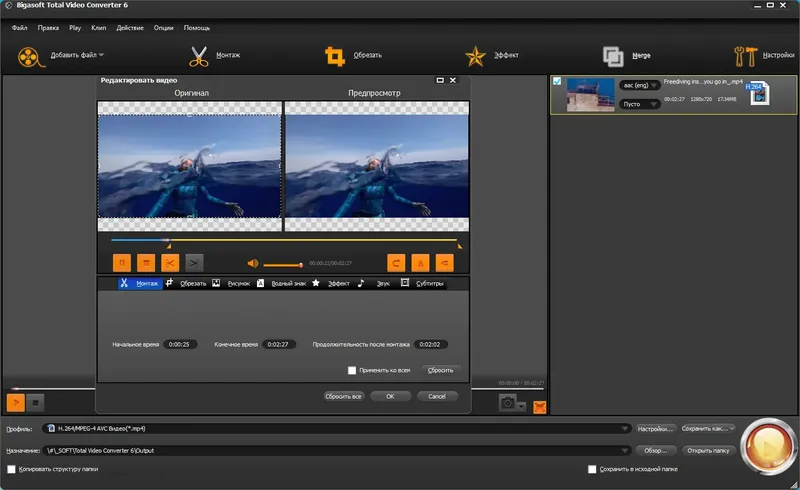Expand the Назначение output path dropdown
Image resolution: width=800 pixels, height=490 pixels.
point(624,451)
